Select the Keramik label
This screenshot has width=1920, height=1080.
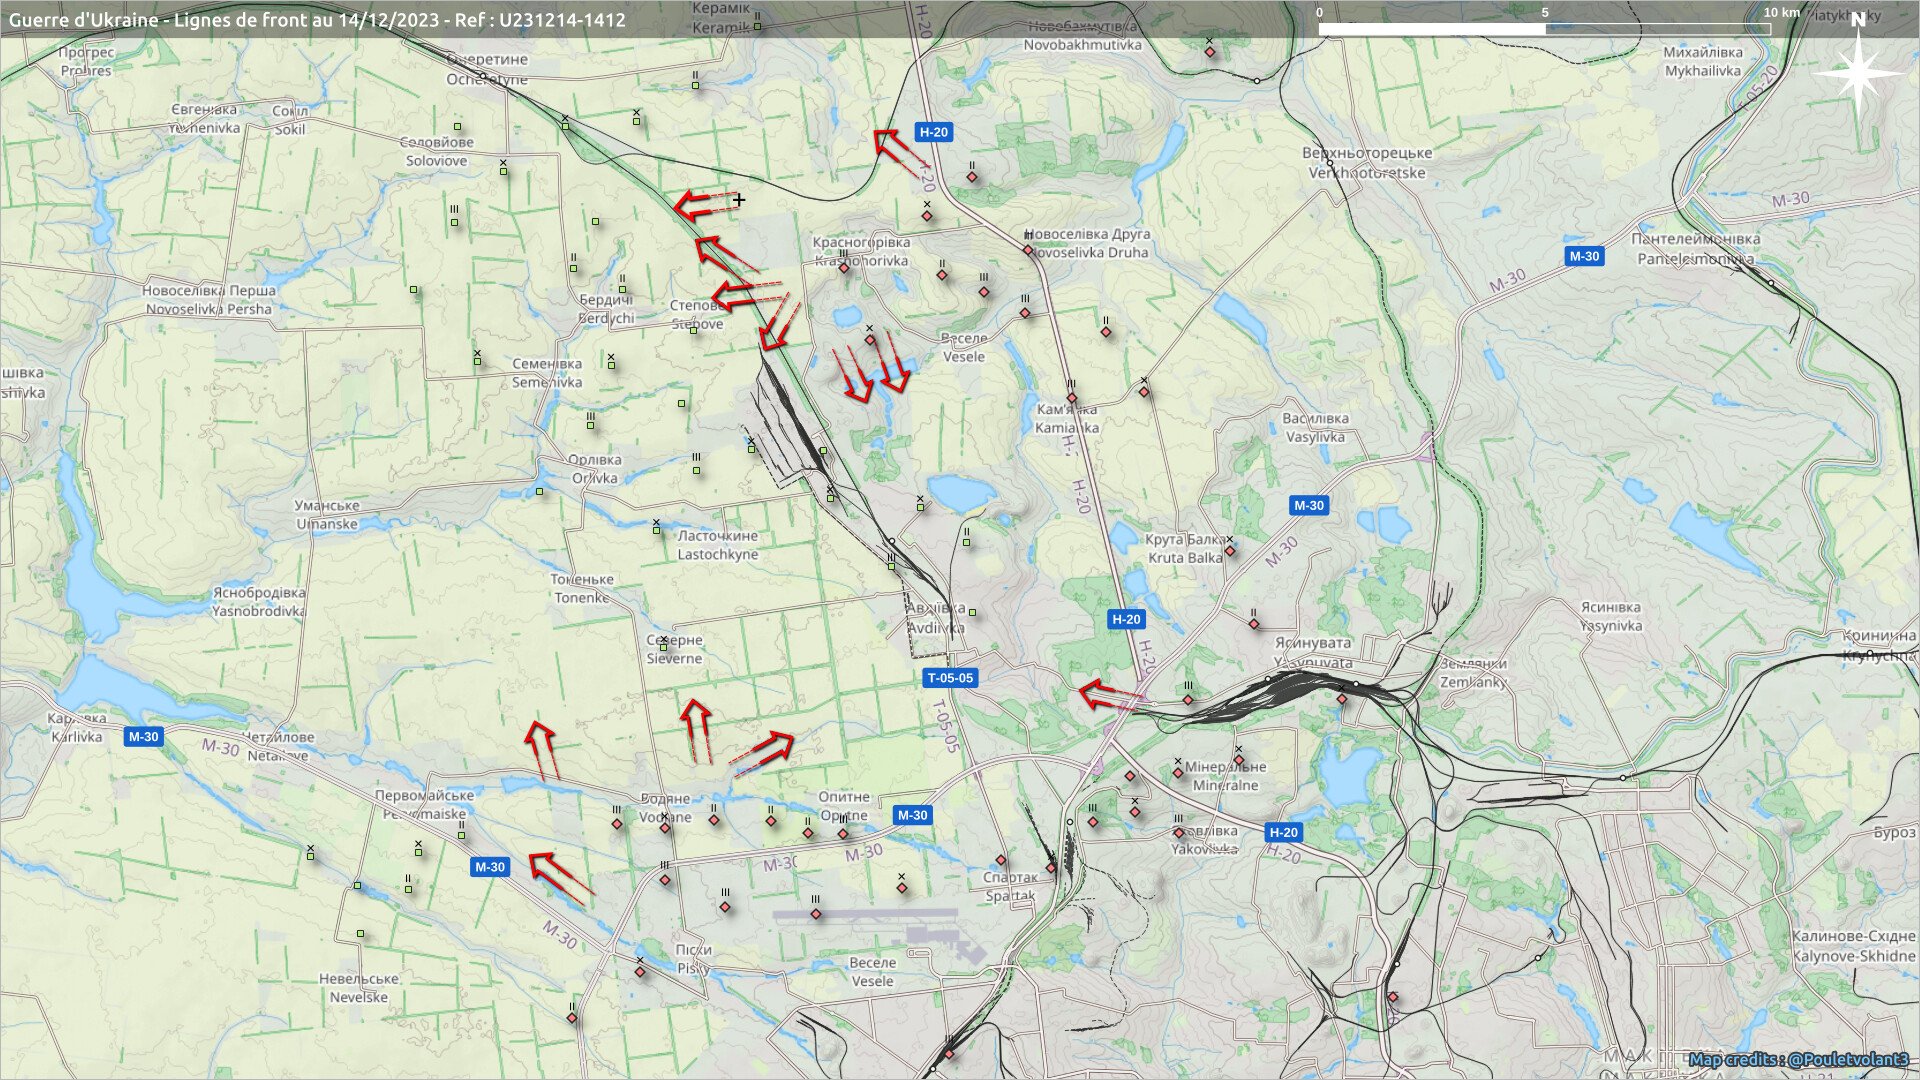[x=720, y=18]
